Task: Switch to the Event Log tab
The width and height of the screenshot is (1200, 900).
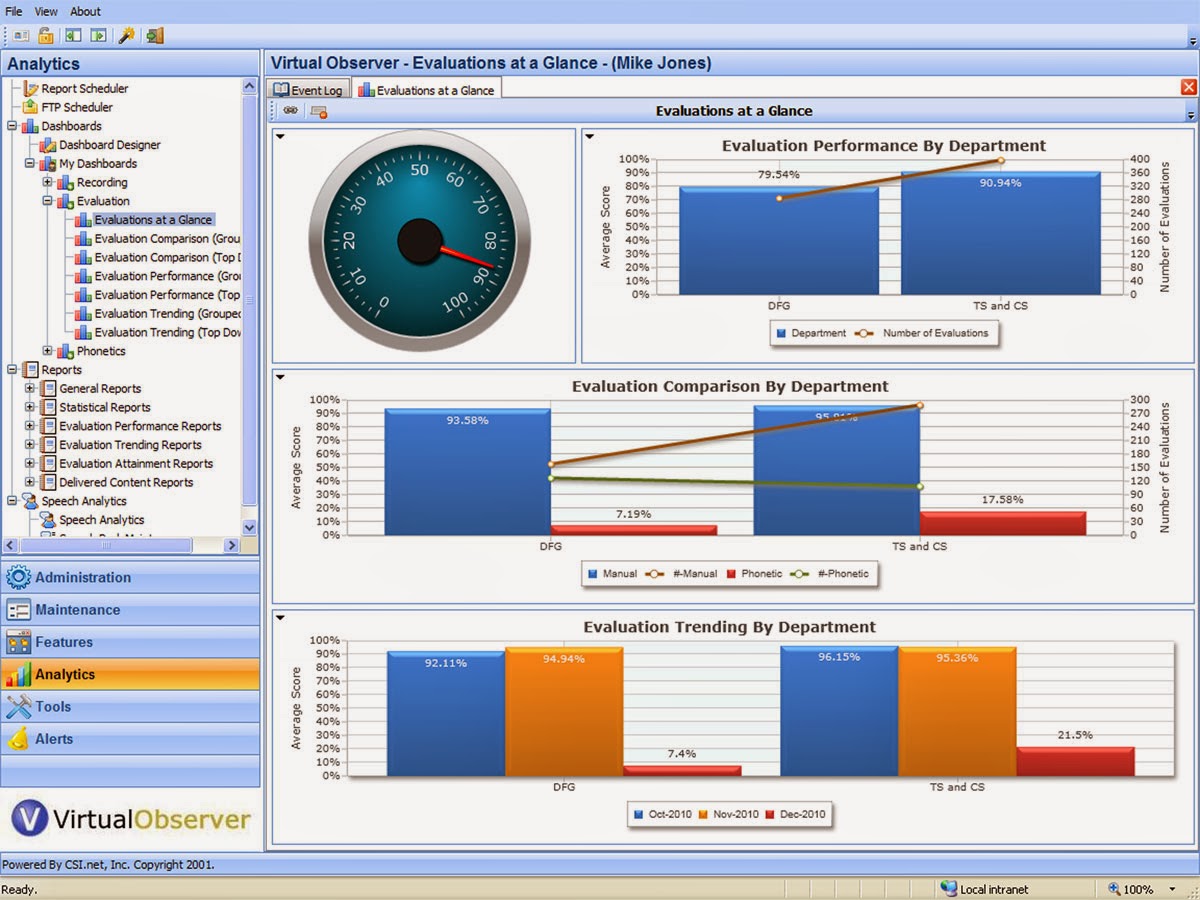Action: pyautogui.click(x=308, y=90)
